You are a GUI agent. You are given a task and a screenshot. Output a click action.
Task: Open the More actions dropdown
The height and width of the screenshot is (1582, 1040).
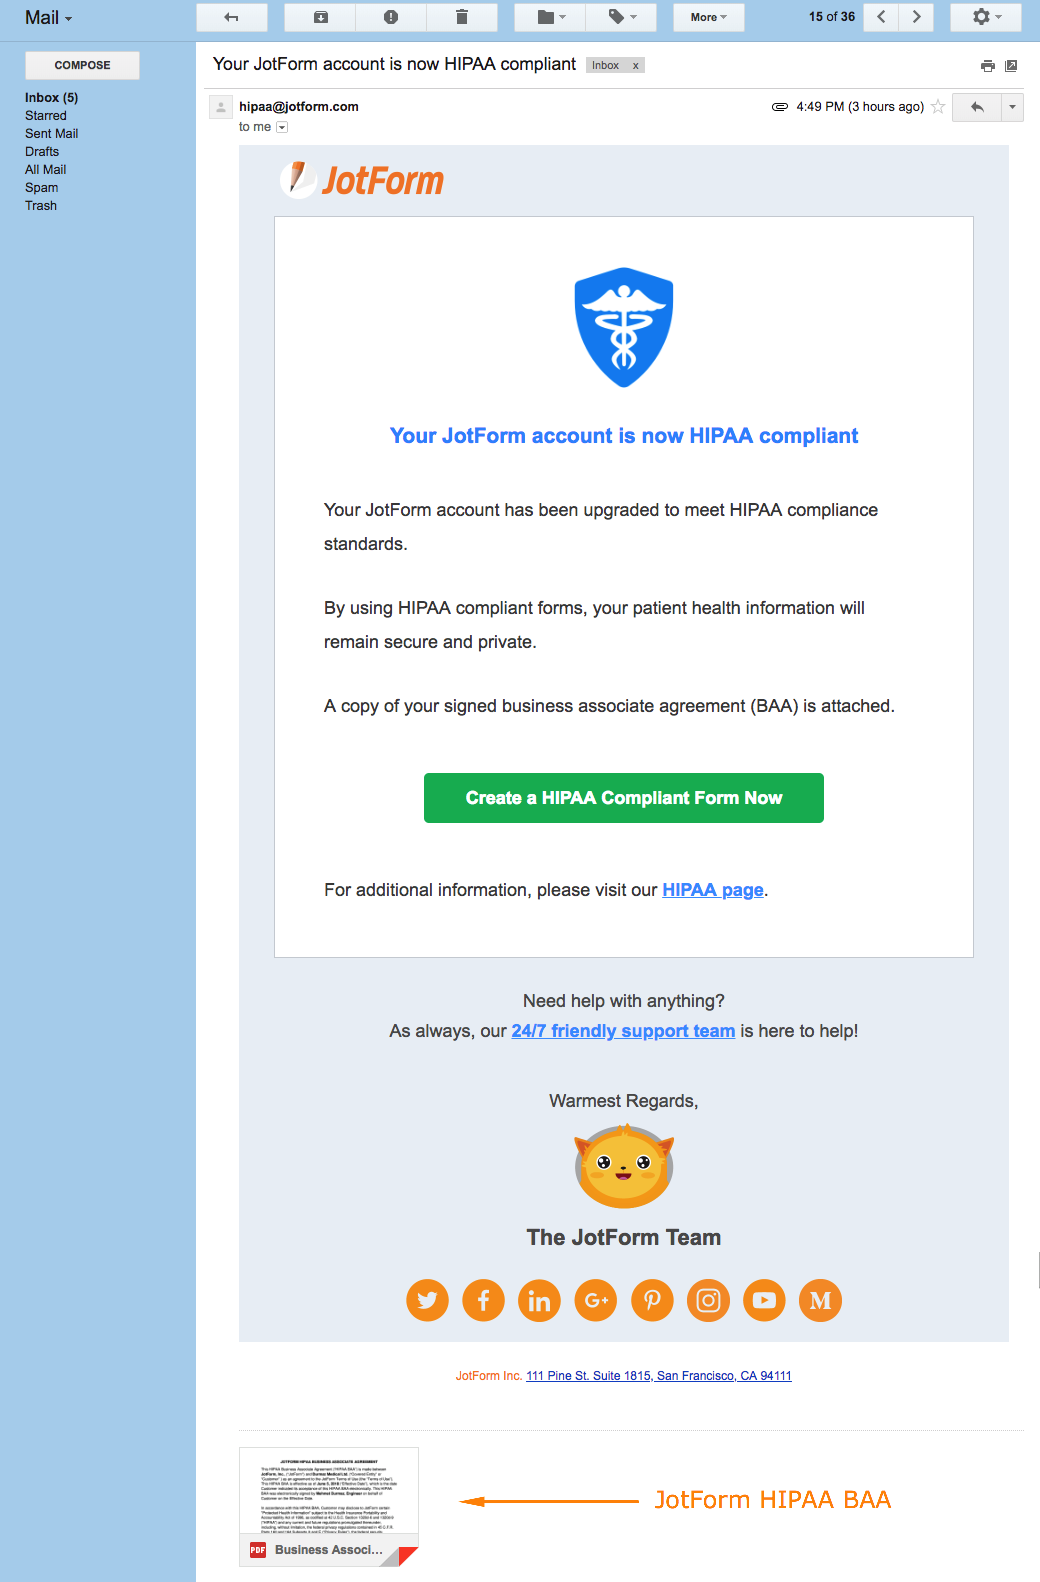708,17
